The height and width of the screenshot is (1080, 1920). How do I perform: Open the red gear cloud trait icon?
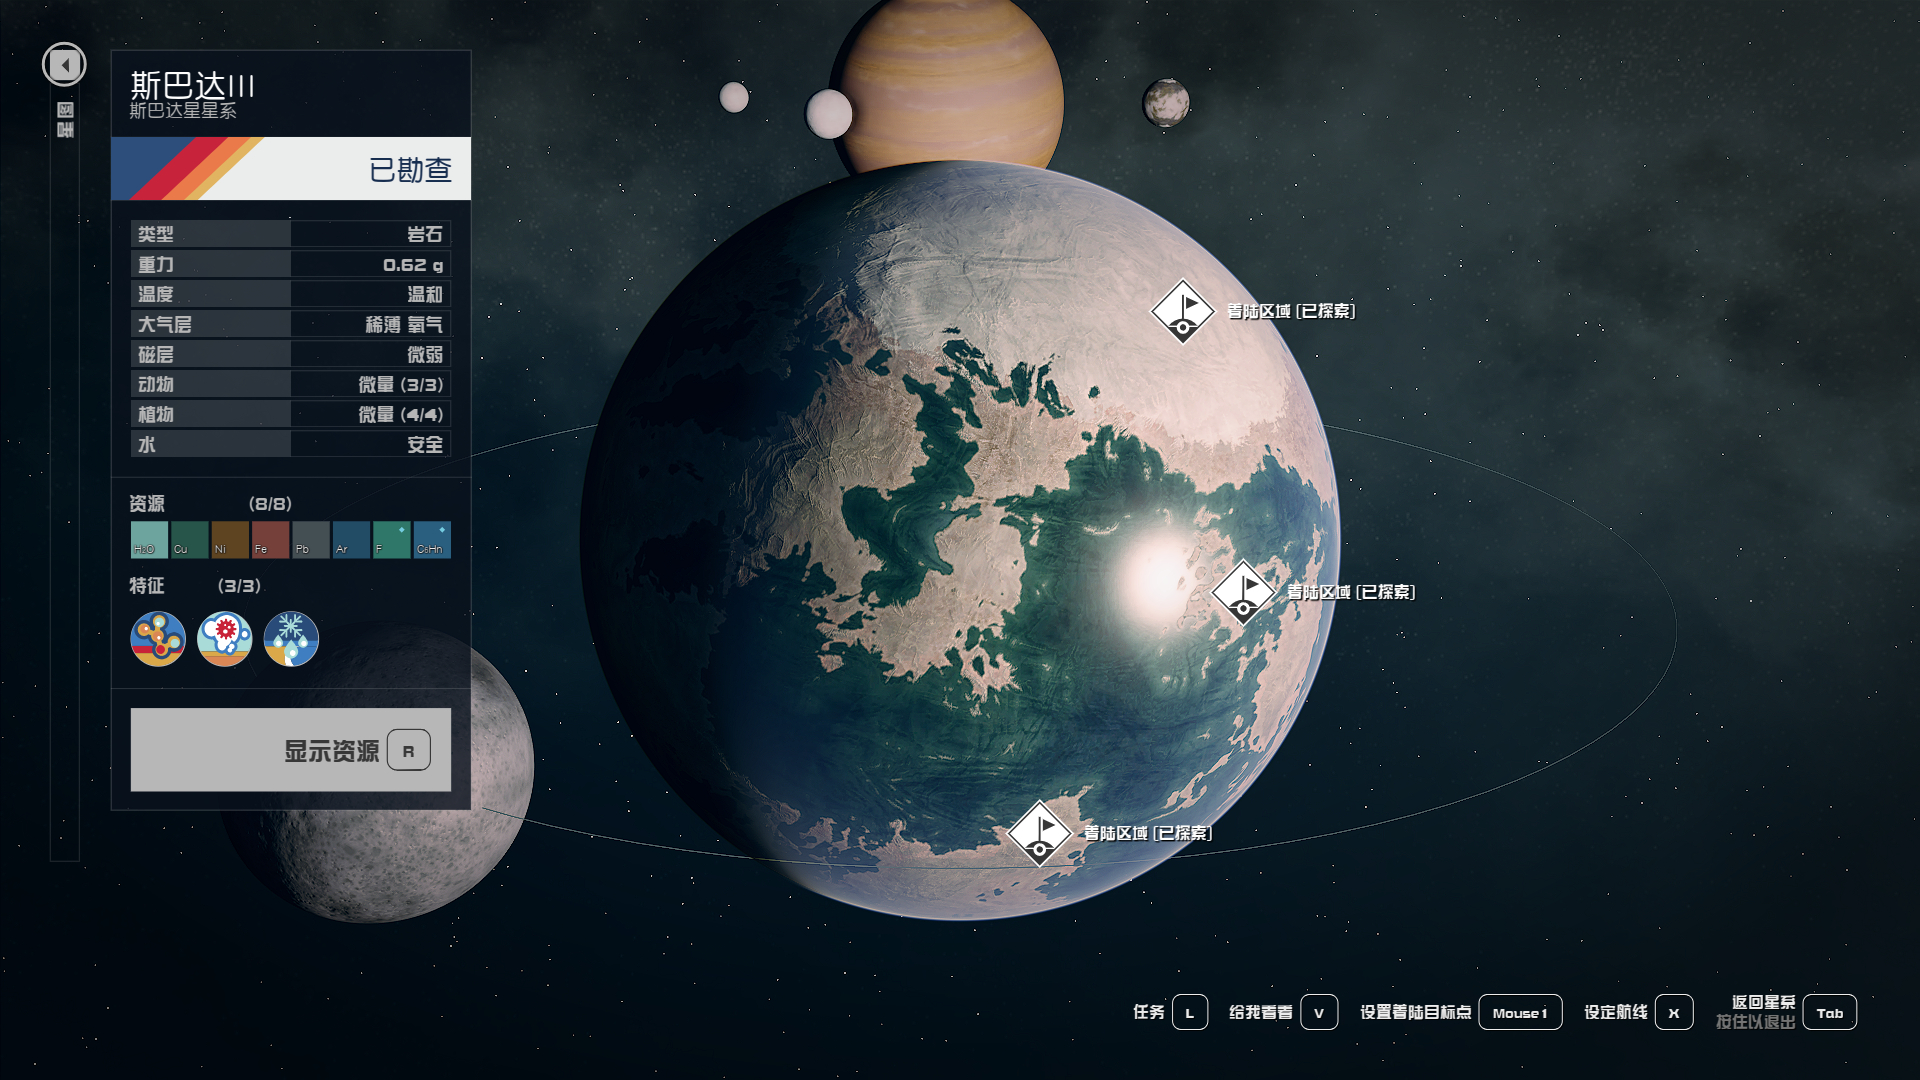point(224,639)
